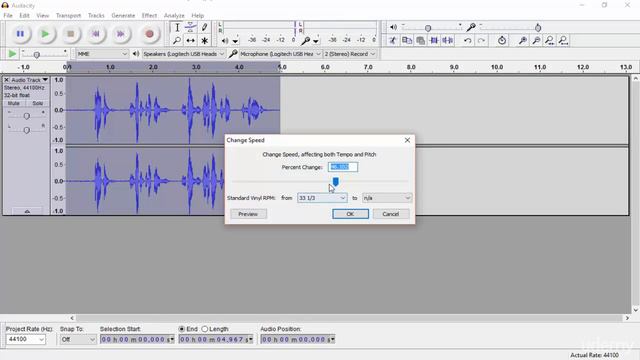
Task: Click the playback volume slider knob
Action: click(x=428, y=28)
